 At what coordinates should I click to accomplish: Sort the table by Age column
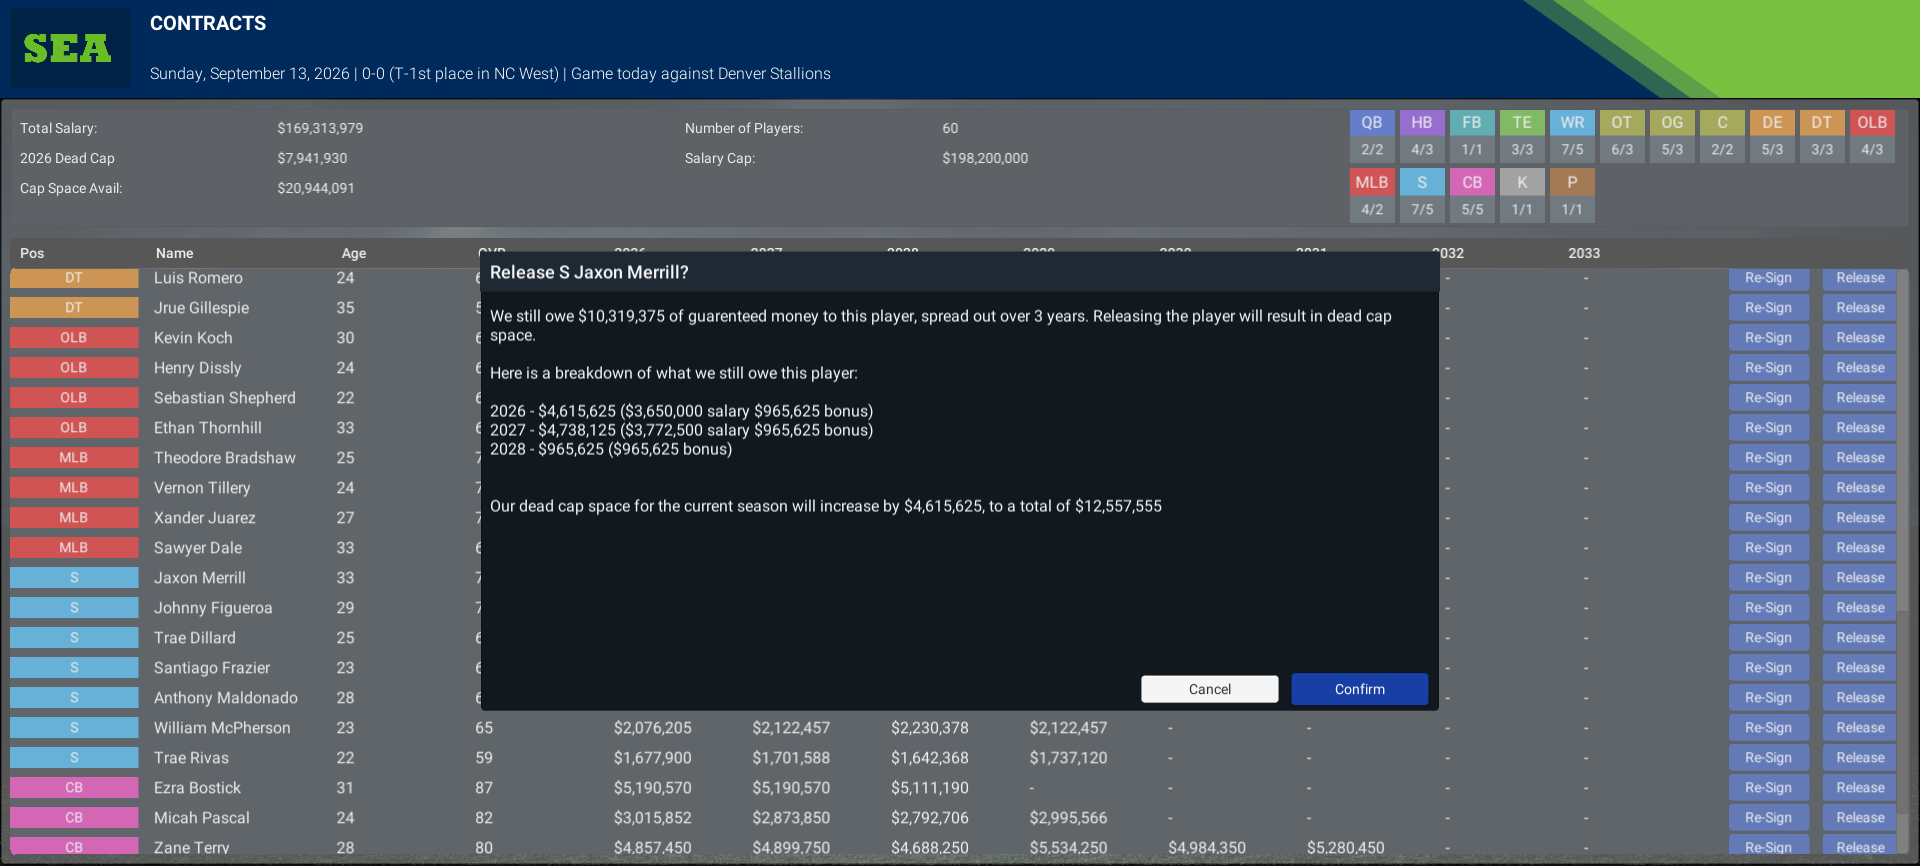[x=354, y=253]
